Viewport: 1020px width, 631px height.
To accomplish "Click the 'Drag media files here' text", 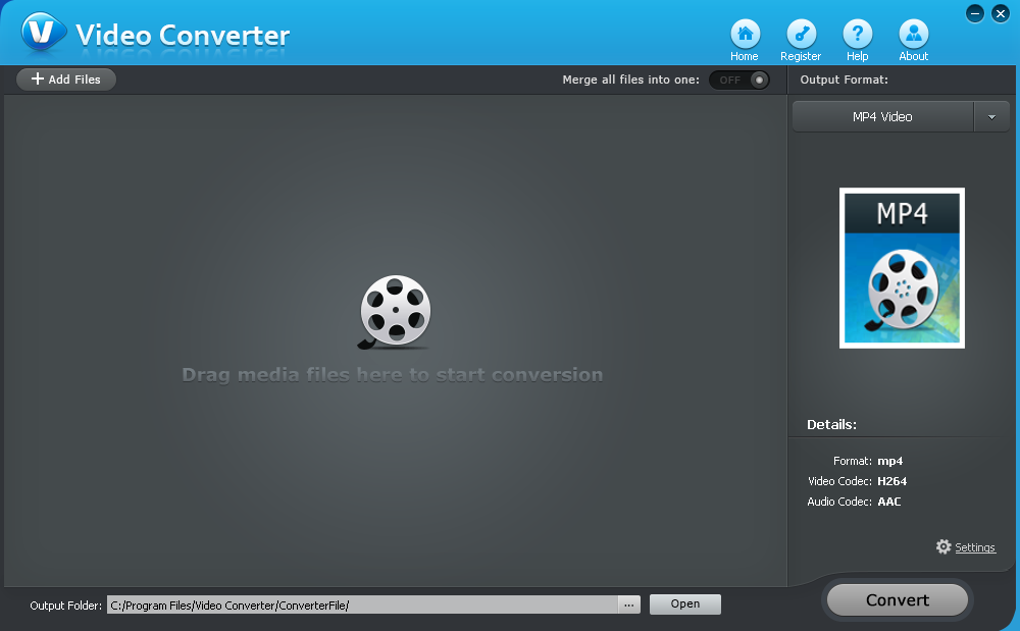I will [392, 375].
